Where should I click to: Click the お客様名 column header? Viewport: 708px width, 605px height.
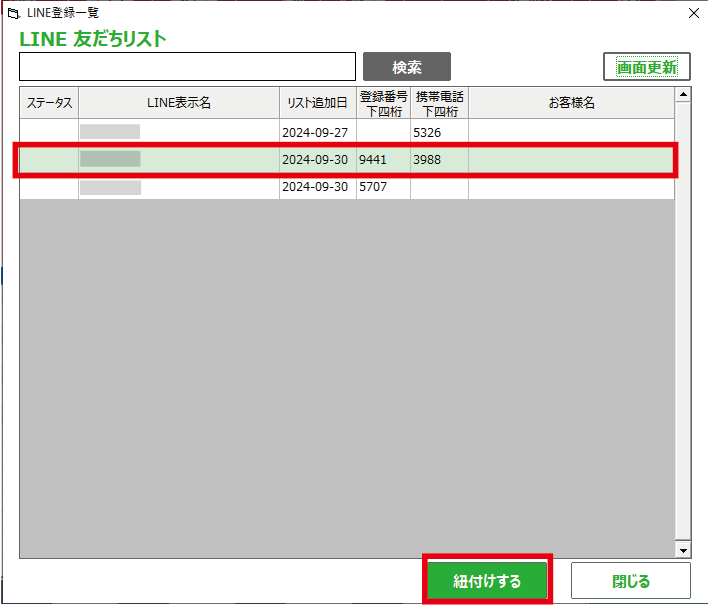(x=571, y=103)
